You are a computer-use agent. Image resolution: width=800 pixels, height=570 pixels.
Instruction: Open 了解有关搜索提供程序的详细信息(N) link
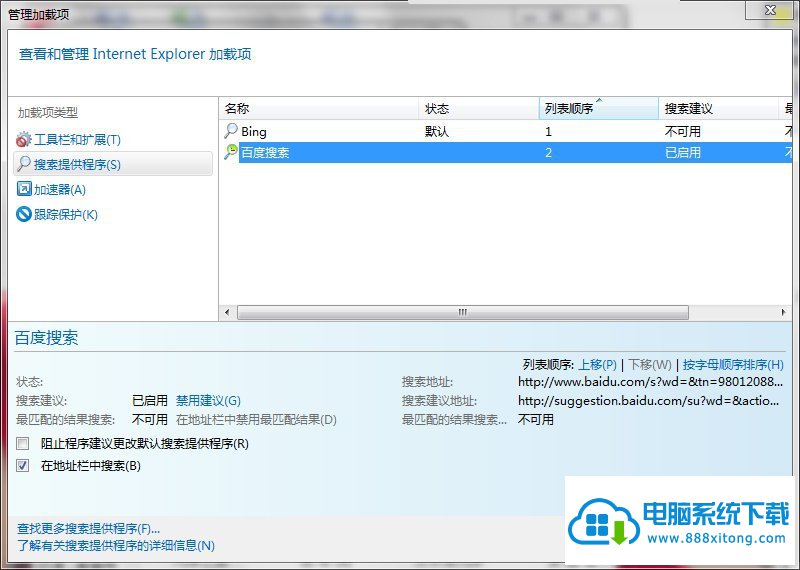tap(116, 546)
